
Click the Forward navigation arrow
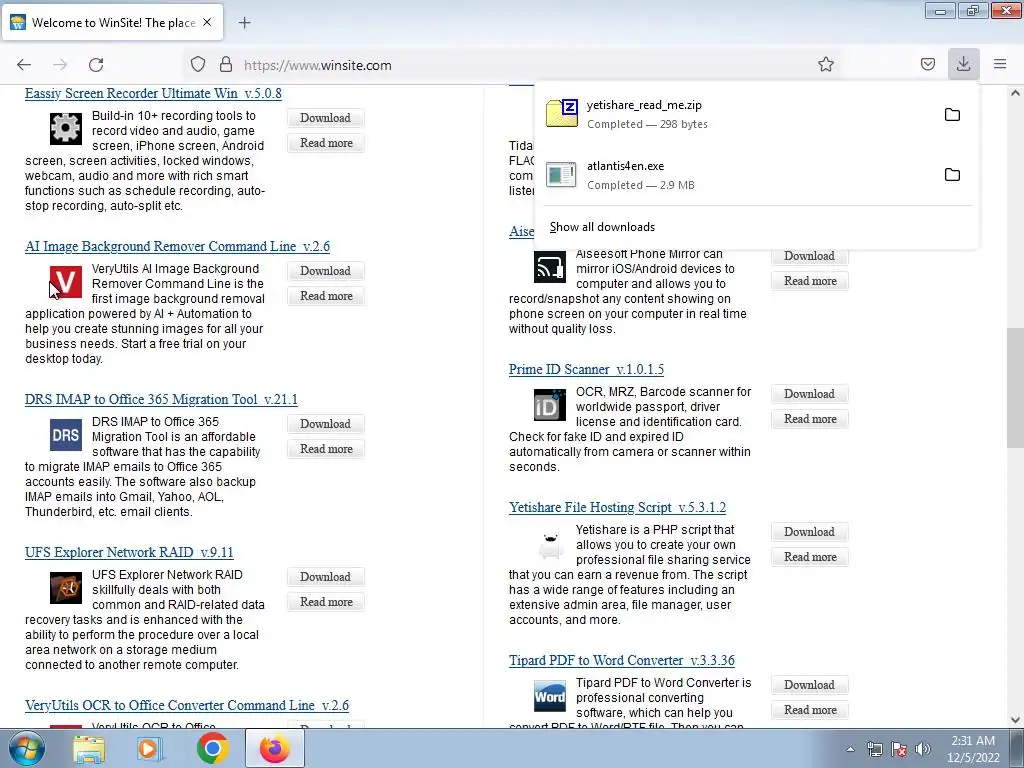click(x=60, y=65)
